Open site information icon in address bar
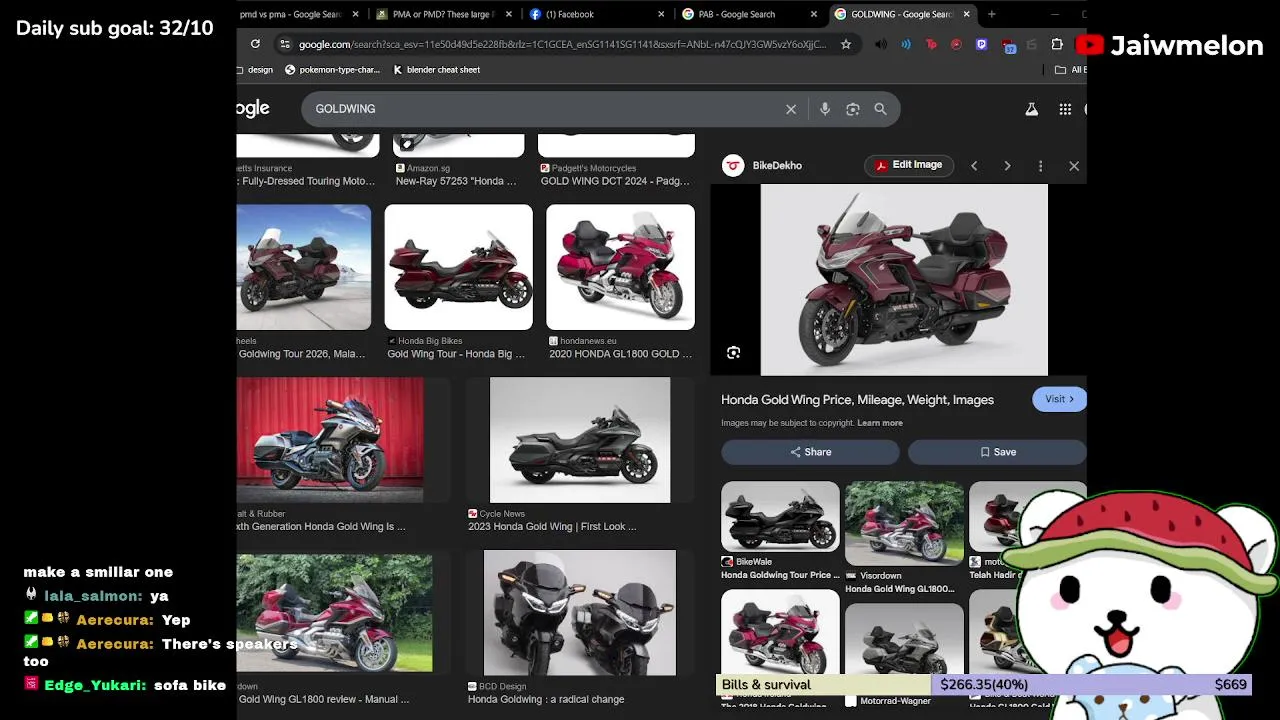The width and height of the screenshot is (1280, 720). click(285, 44)
